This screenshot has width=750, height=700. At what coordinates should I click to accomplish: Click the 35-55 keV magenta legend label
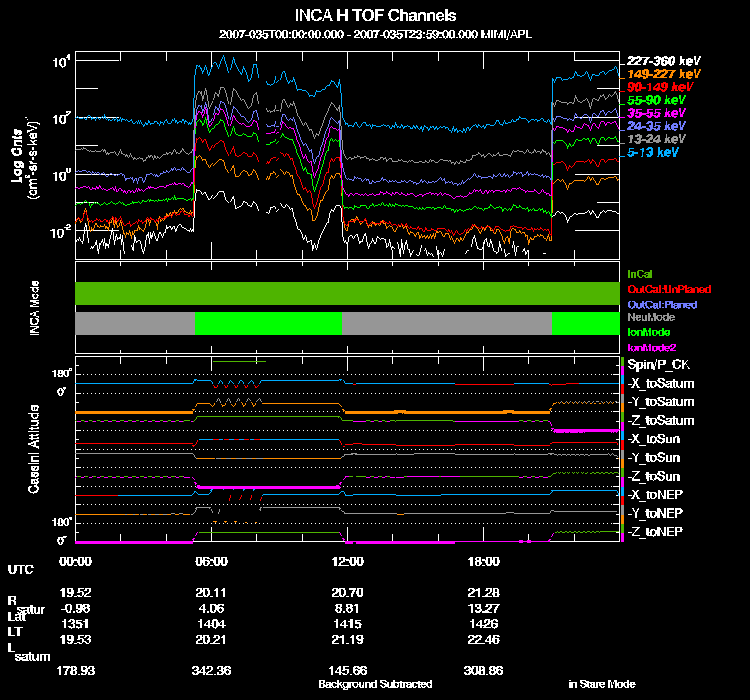pyautogui.click(x=656, y=113)
